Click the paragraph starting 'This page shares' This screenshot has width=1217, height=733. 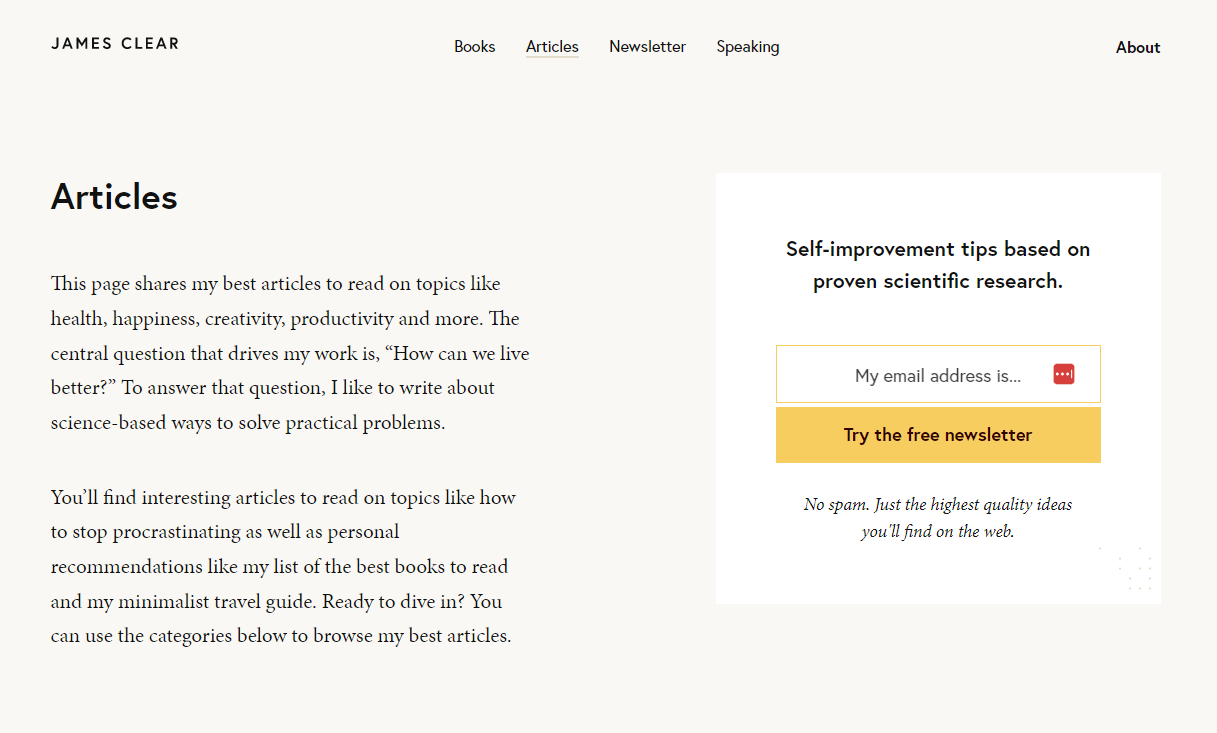[x=290, y=353]
